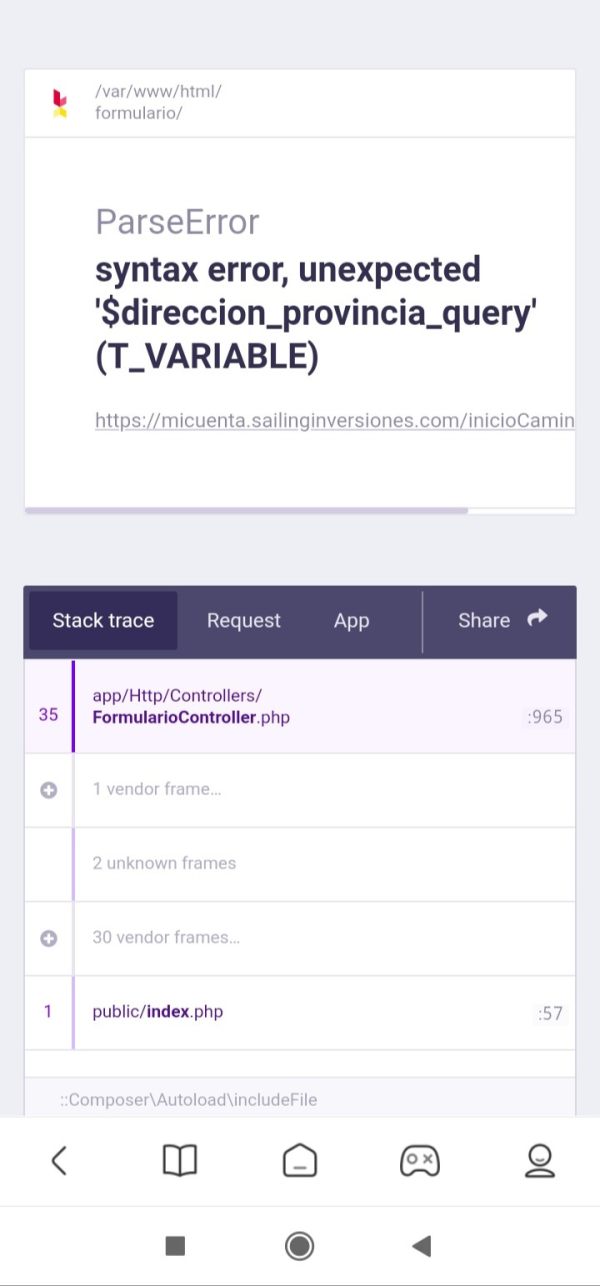Click the horizontal scrollbar under the error

(x=246, y=510)
